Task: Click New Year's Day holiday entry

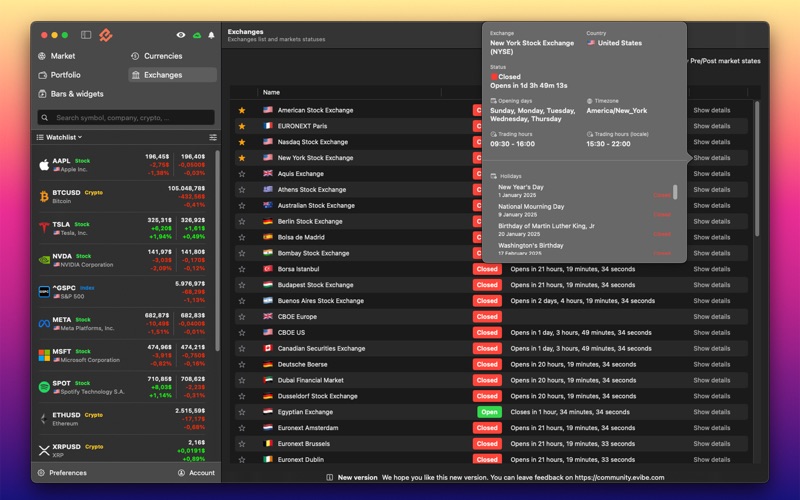Action: (x=584, y=191)
